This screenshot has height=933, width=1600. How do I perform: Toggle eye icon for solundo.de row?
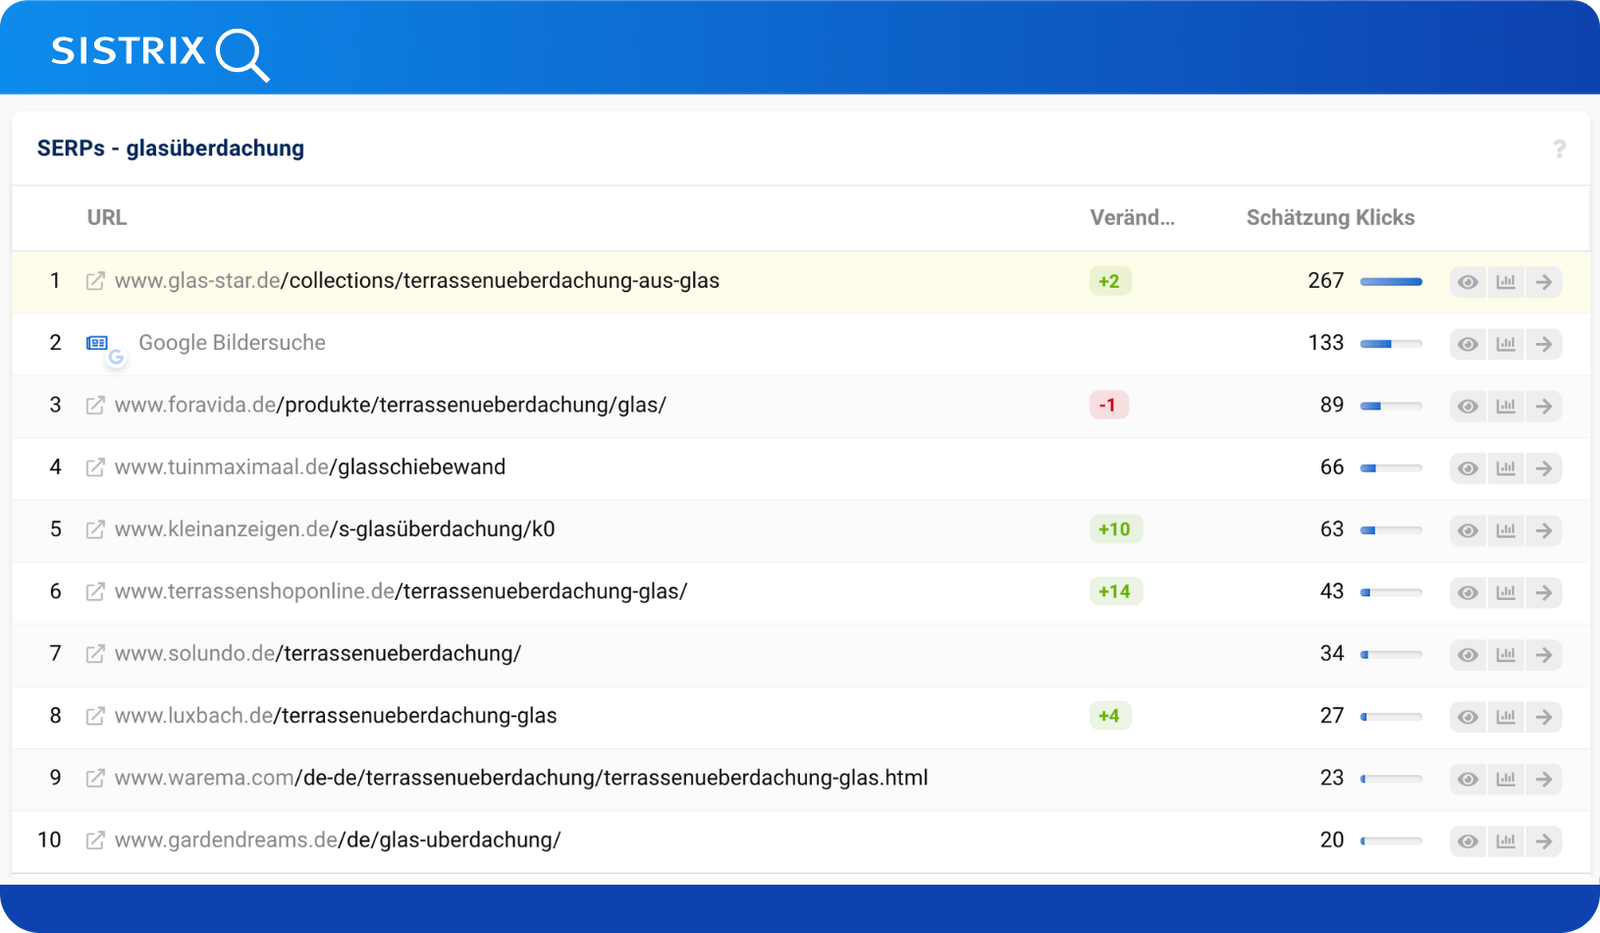pyautogui.click(x=1467, y=655)
